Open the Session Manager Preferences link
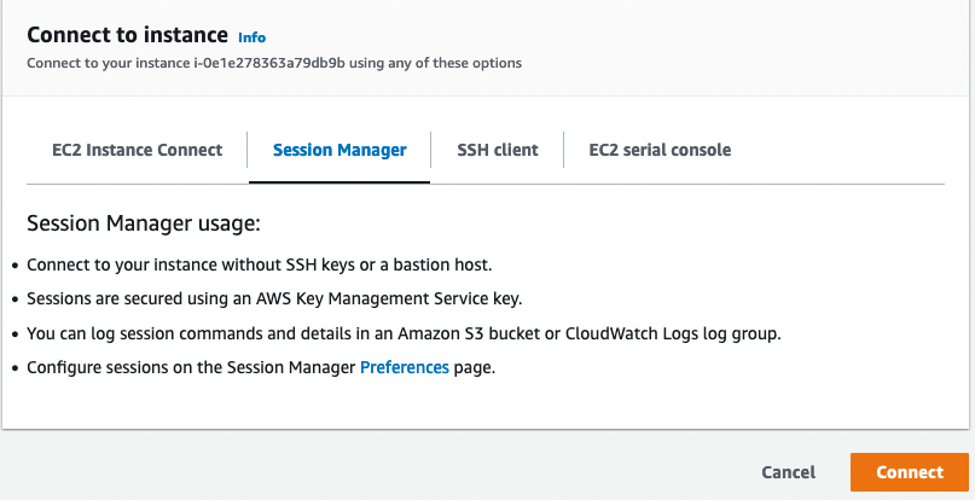The width and height of the screenshot is (977, 502). (404, 367)
